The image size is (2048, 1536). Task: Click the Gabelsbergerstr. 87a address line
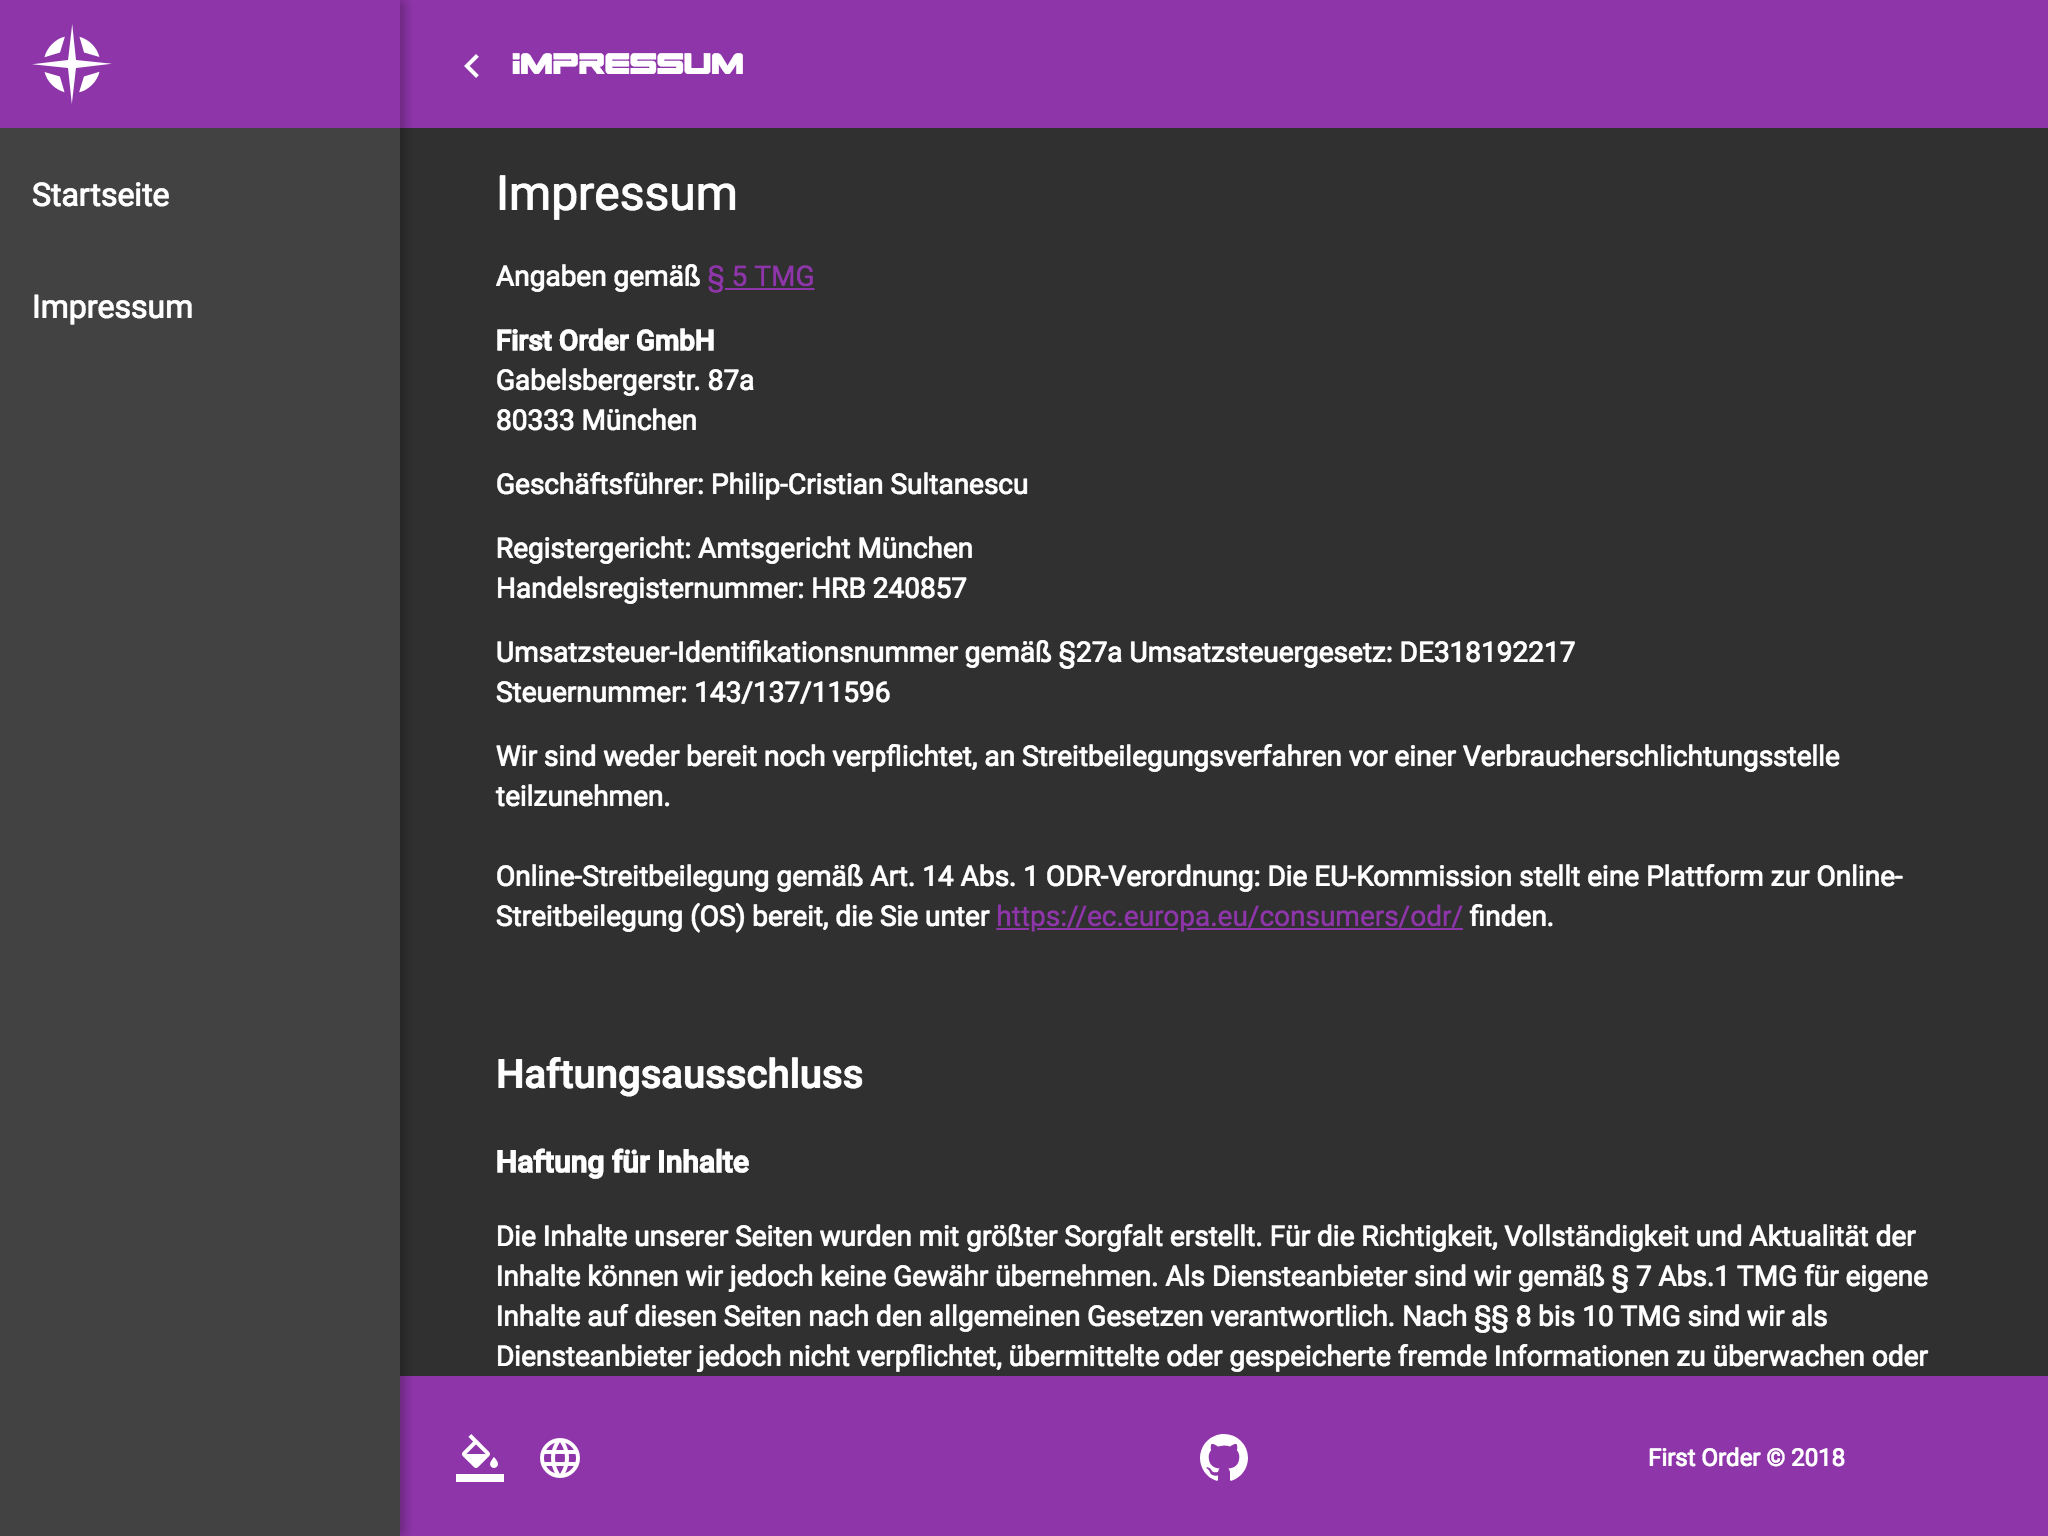625,380
